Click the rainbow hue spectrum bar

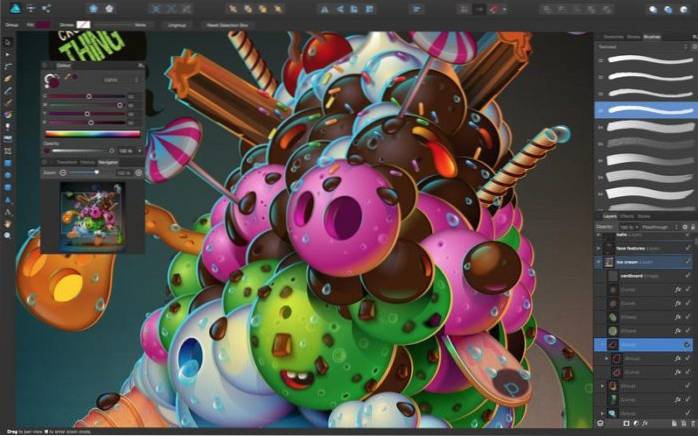93,134
